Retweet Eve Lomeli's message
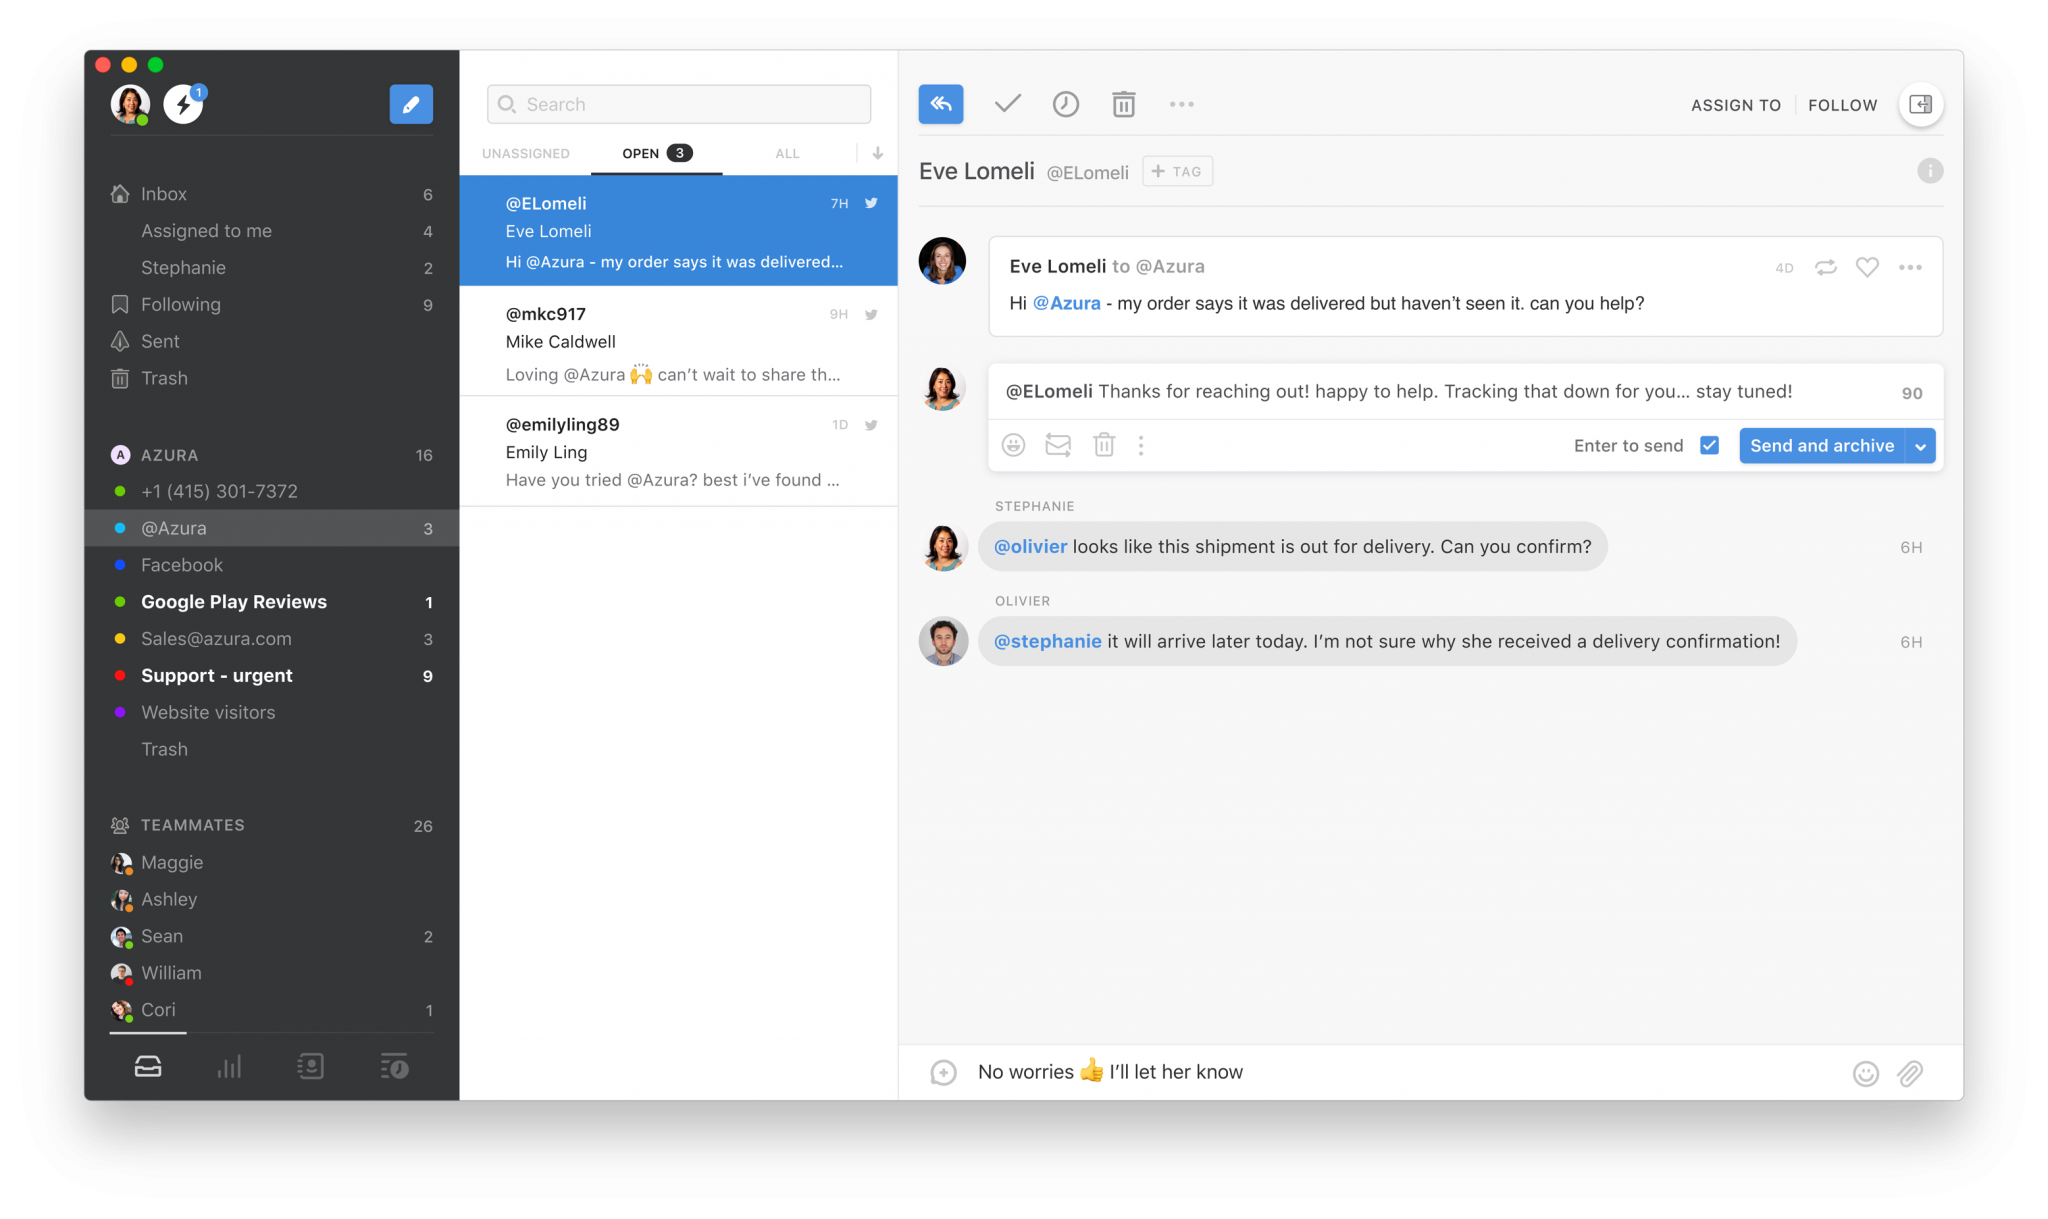Viewport: 2048px width, 1219px height. (x=1825, y=267)
